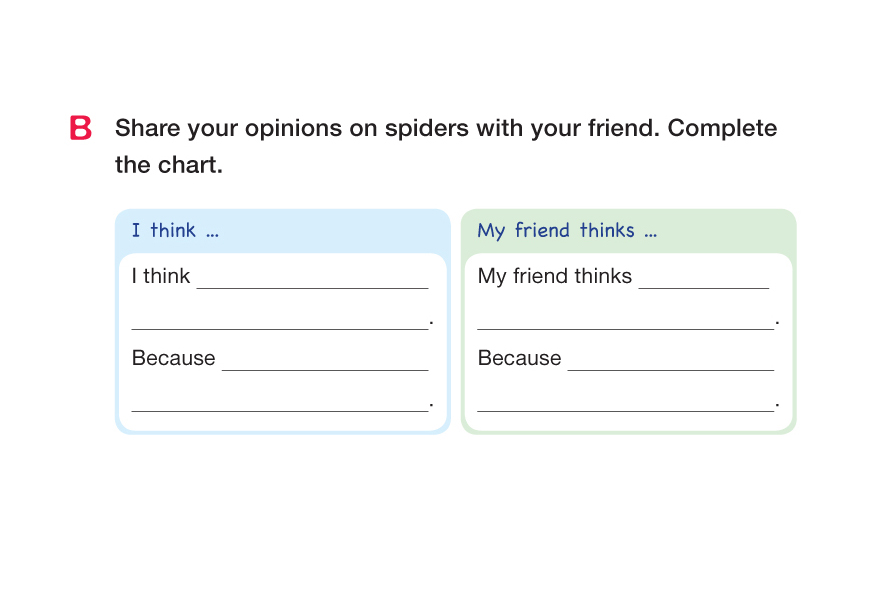The image size is (873, 612).
Task: Click the last blank line in green box
Action: click(x=626, y=405)
